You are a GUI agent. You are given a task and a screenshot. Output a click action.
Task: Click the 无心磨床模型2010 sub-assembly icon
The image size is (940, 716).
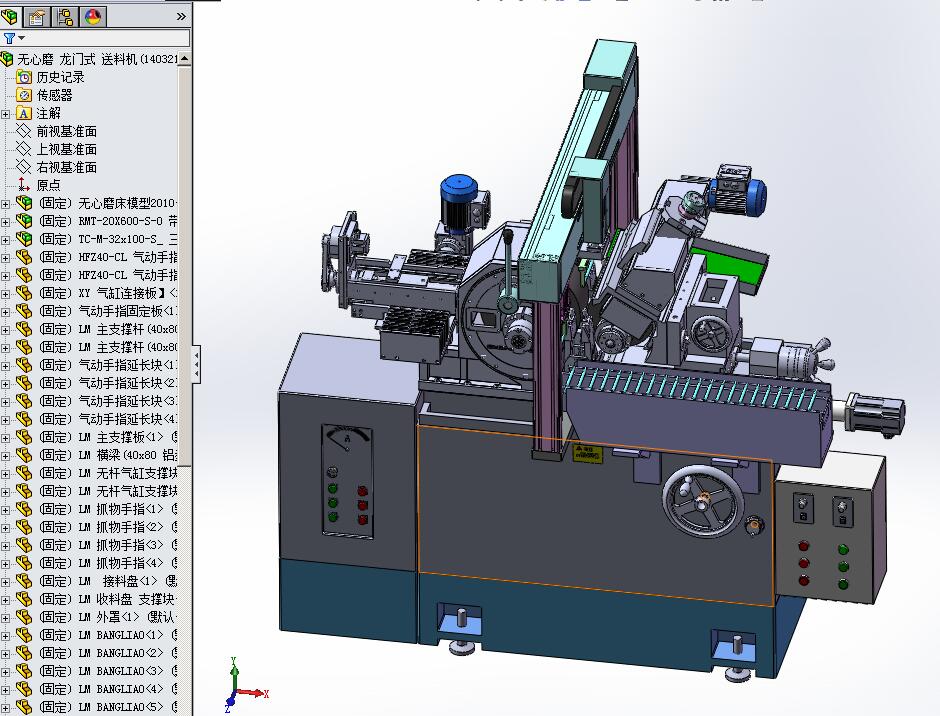tap(24, 203)
